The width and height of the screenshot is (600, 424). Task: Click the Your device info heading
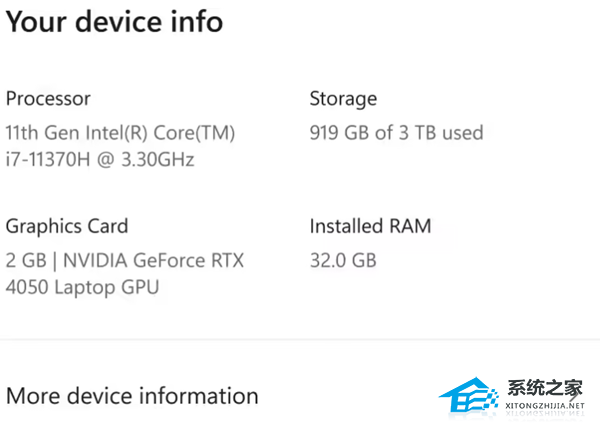[114, 21]
